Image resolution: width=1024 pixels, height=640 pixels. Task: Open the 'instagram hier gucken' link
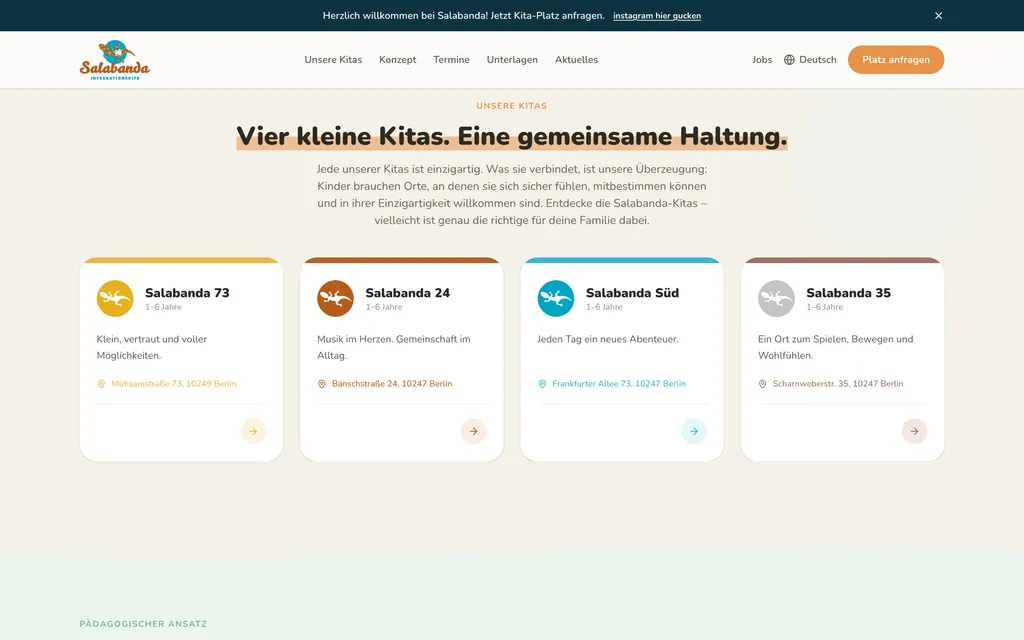coord(656,16)
